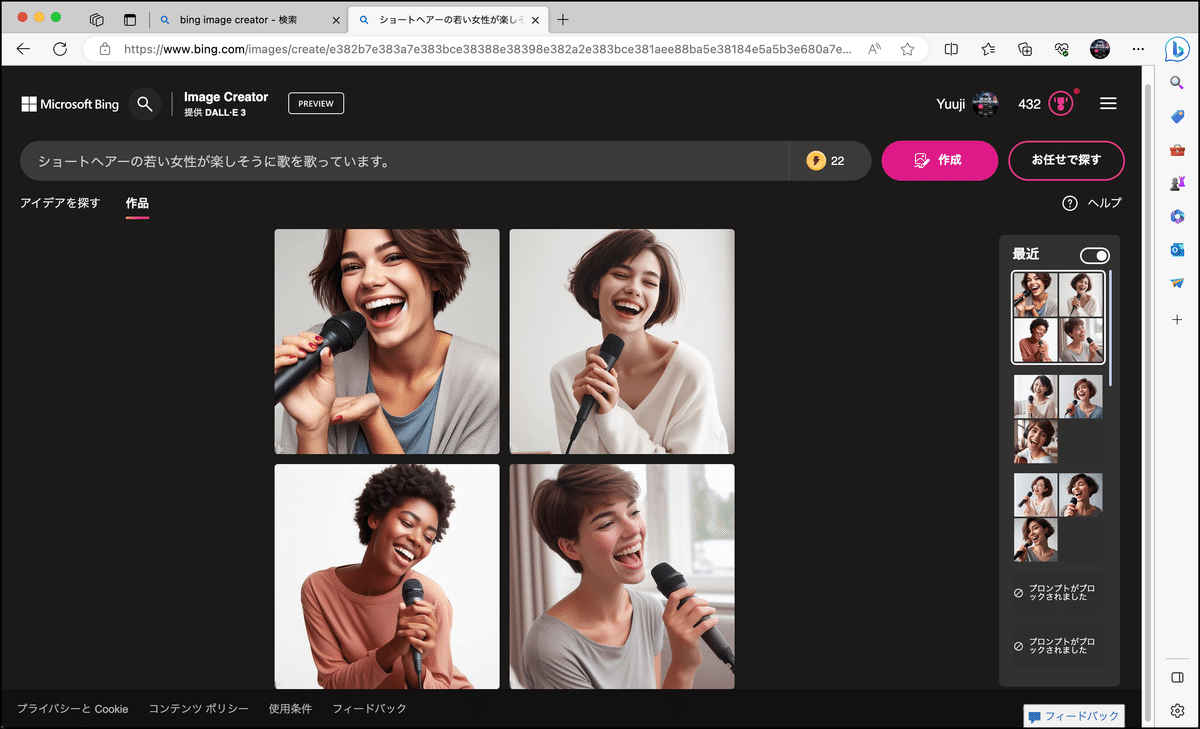Click the recent panel scrollbar

(x=1111, y=327)
